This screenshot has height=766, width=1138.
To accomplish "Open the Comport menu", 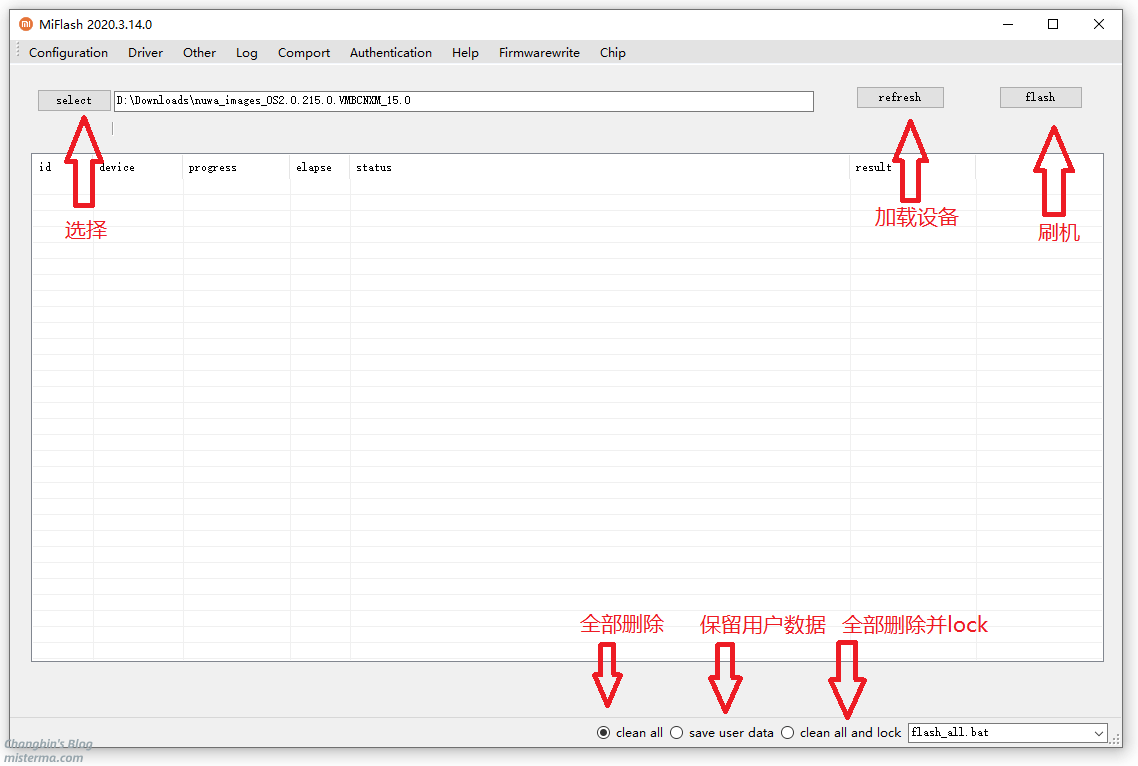I will pos(304,53).
